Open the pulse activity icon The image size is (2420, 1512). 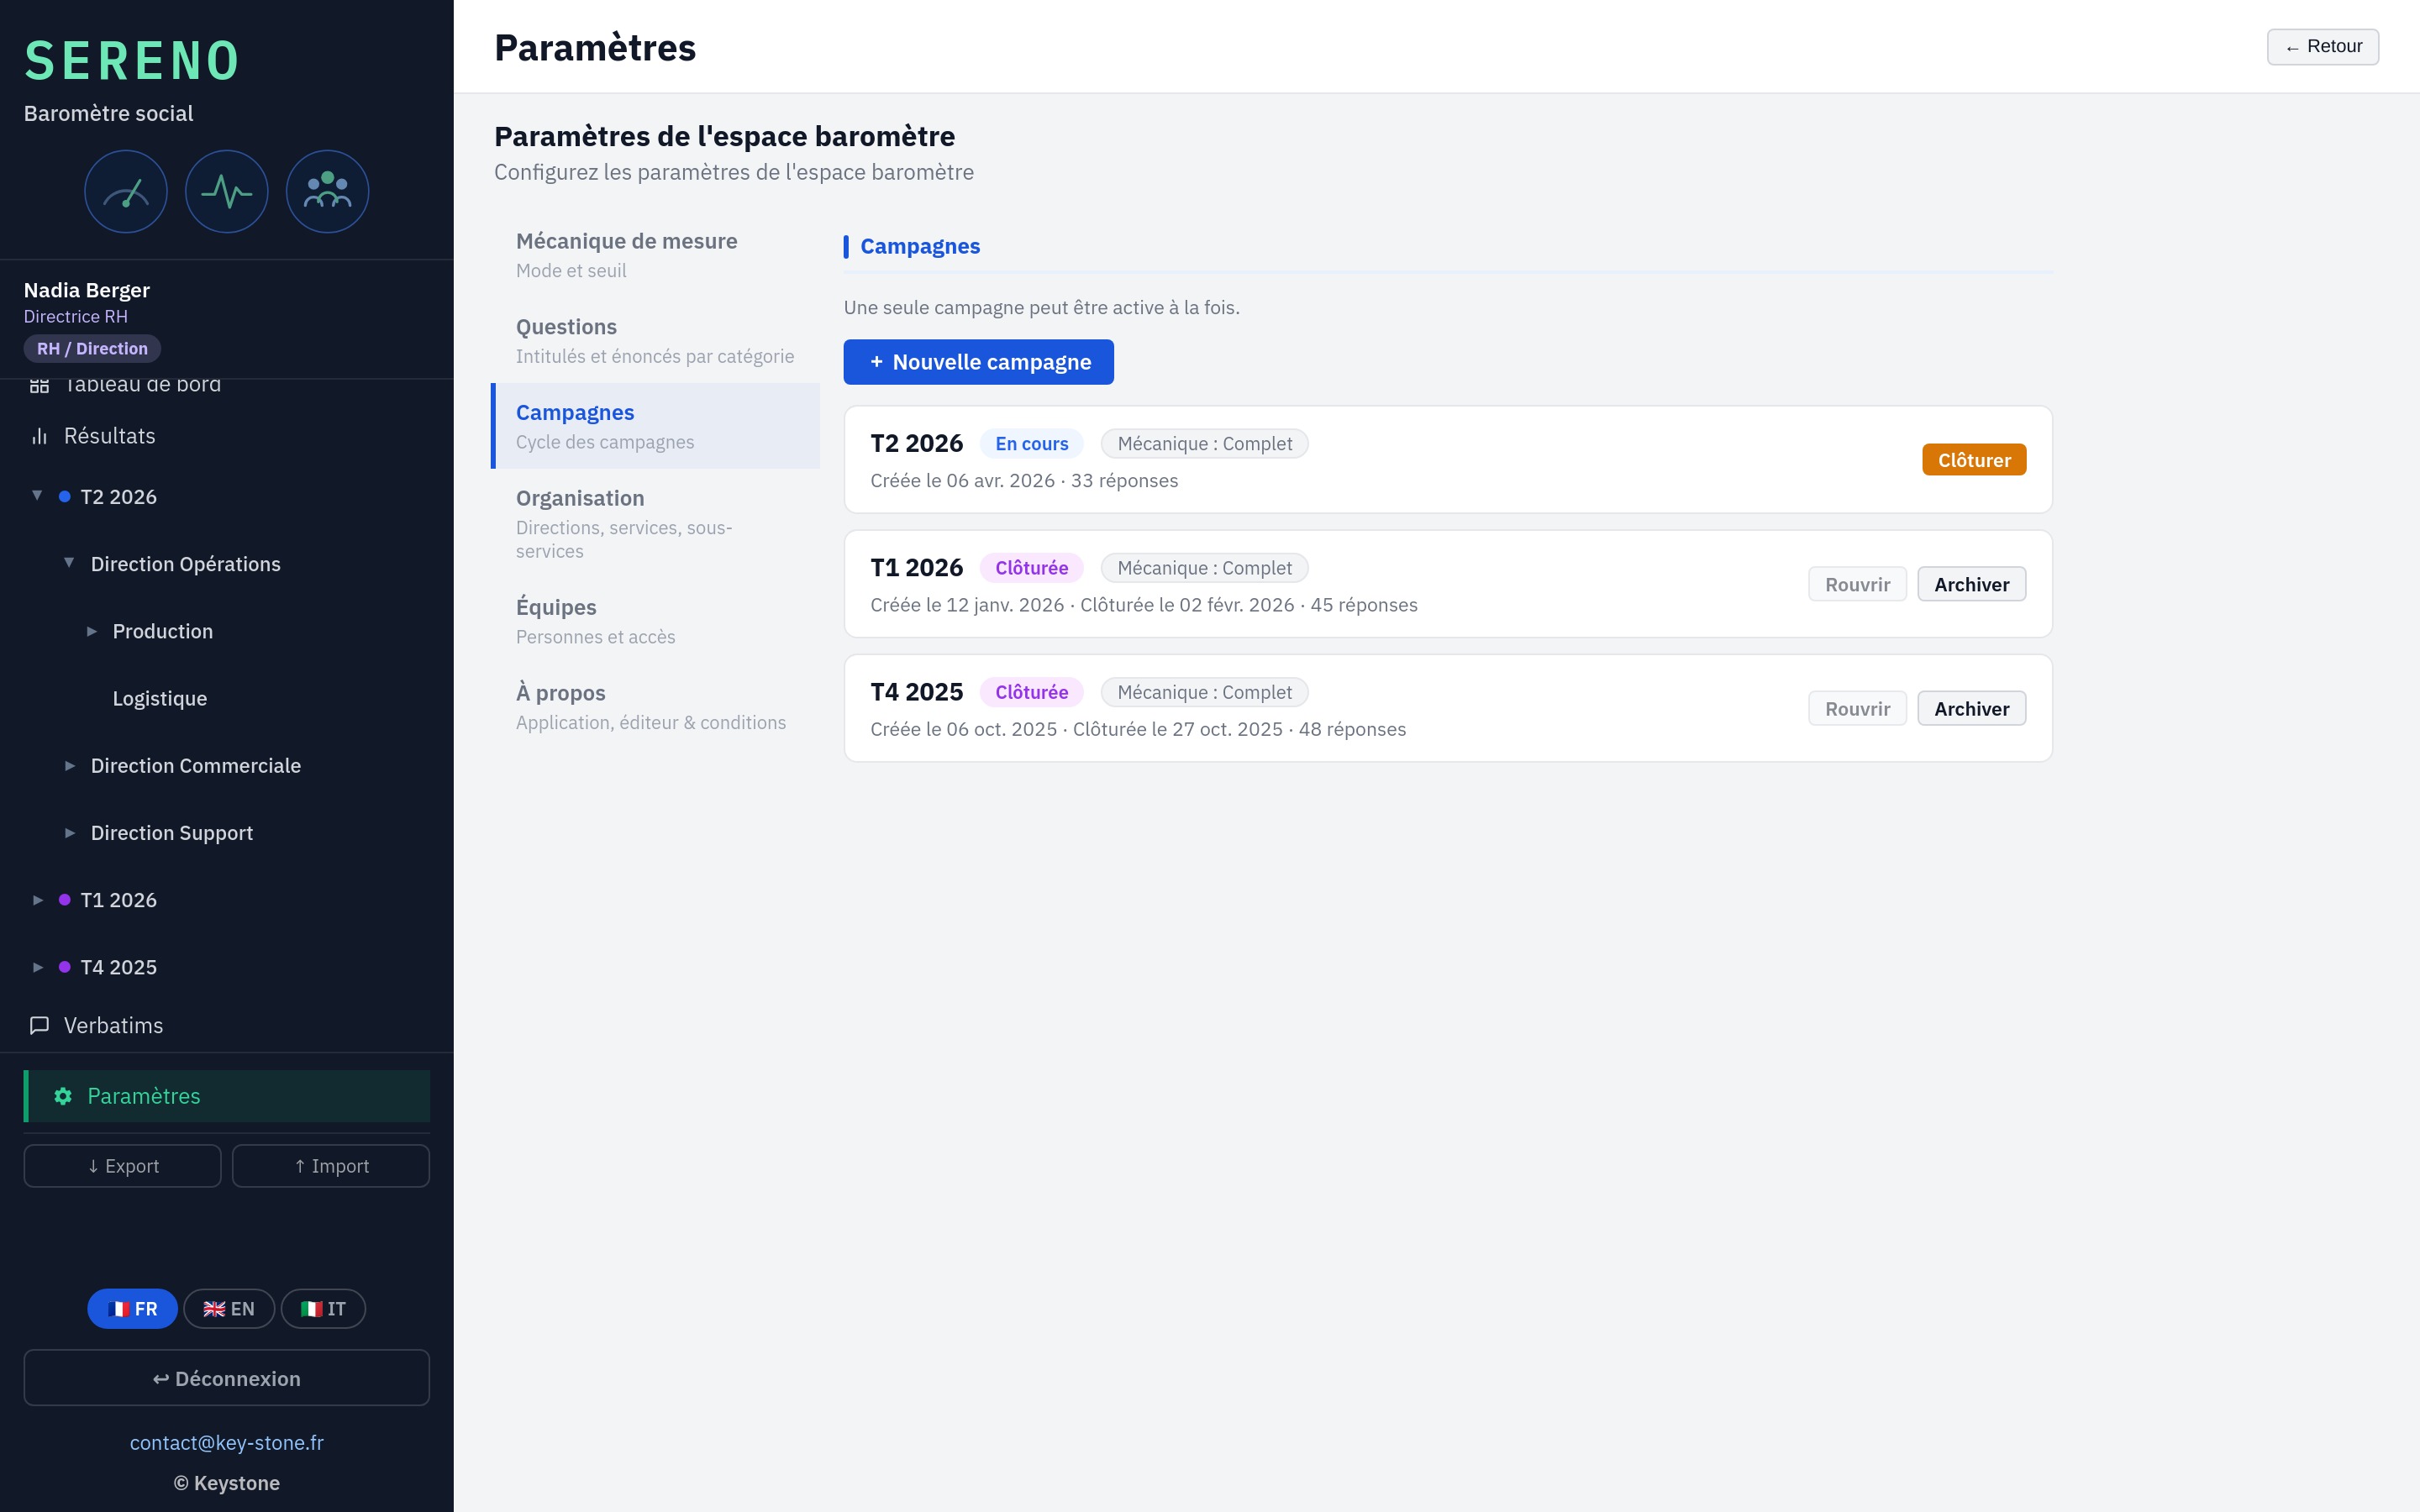(227, 192)
